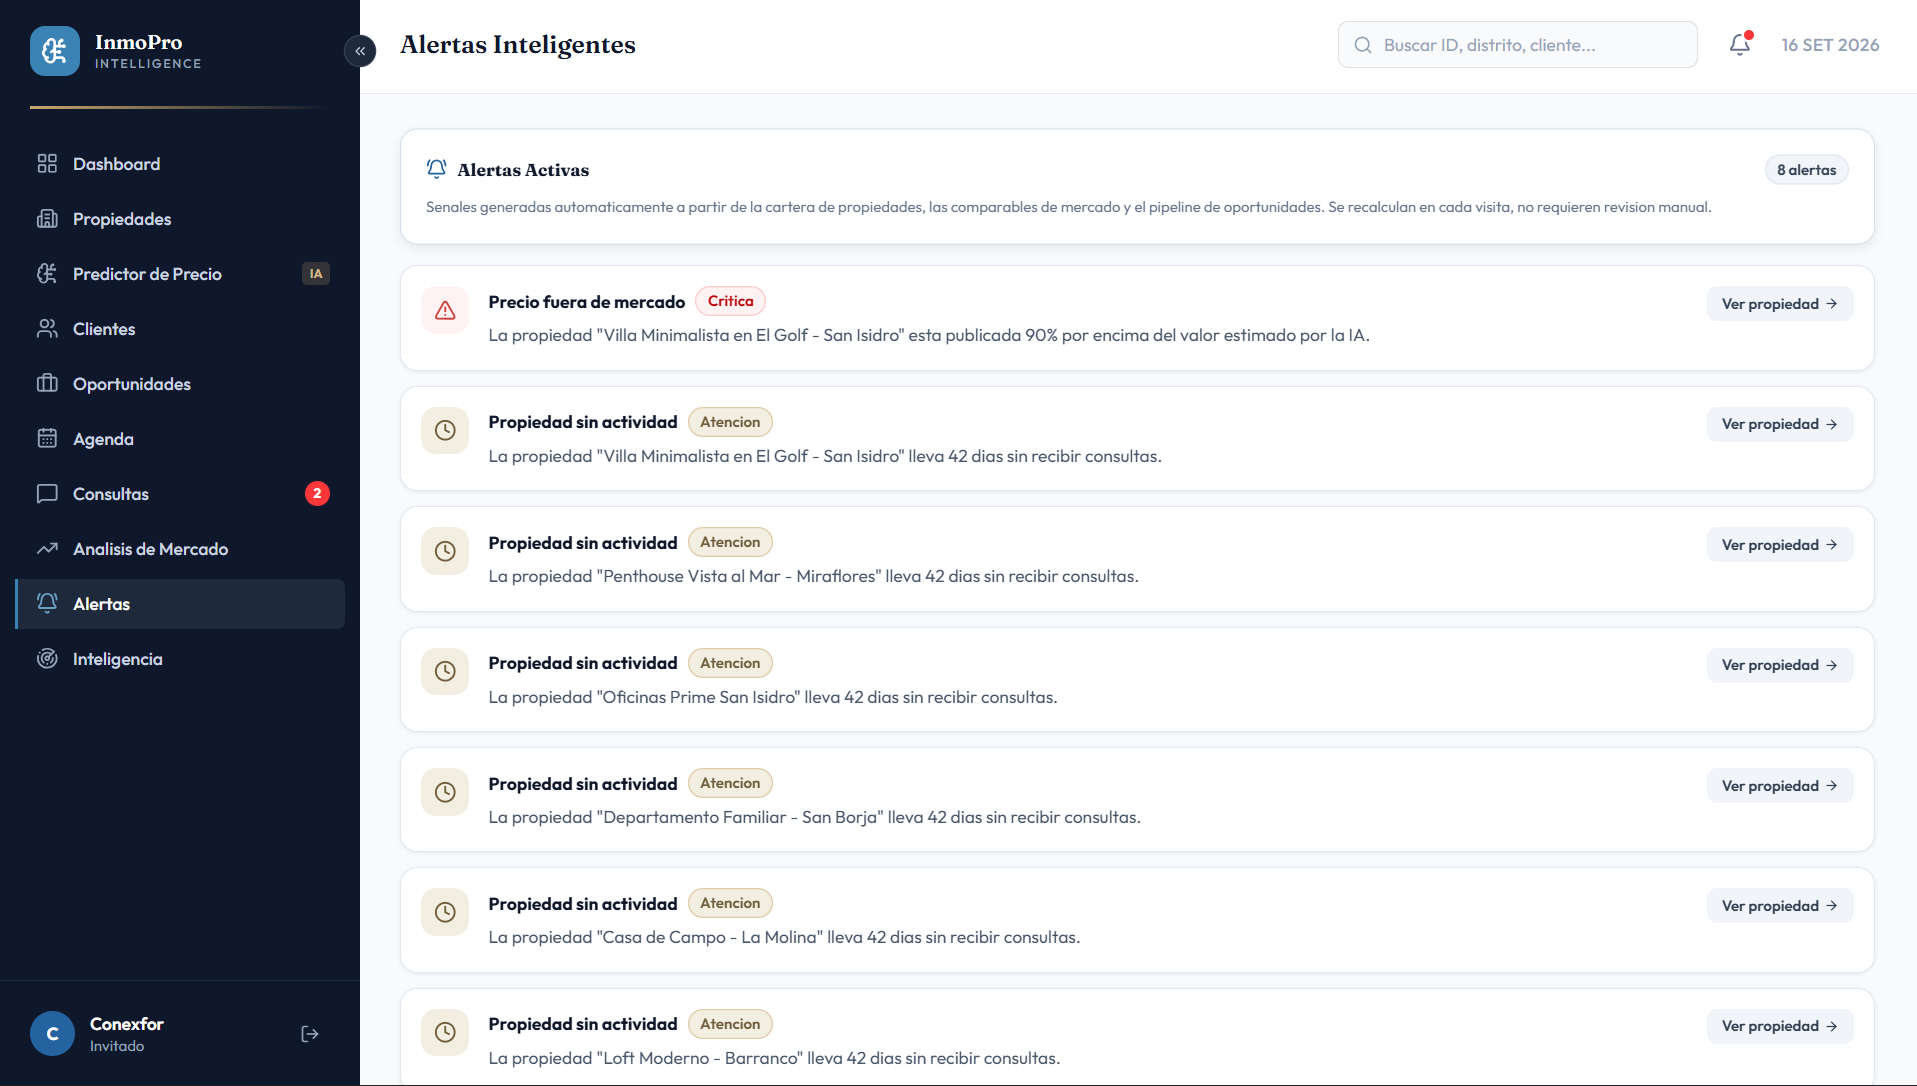The image size is (1917, 1086).
Task: Click the clock icon on Casa de Campo alert
Action: pos(445,912)
